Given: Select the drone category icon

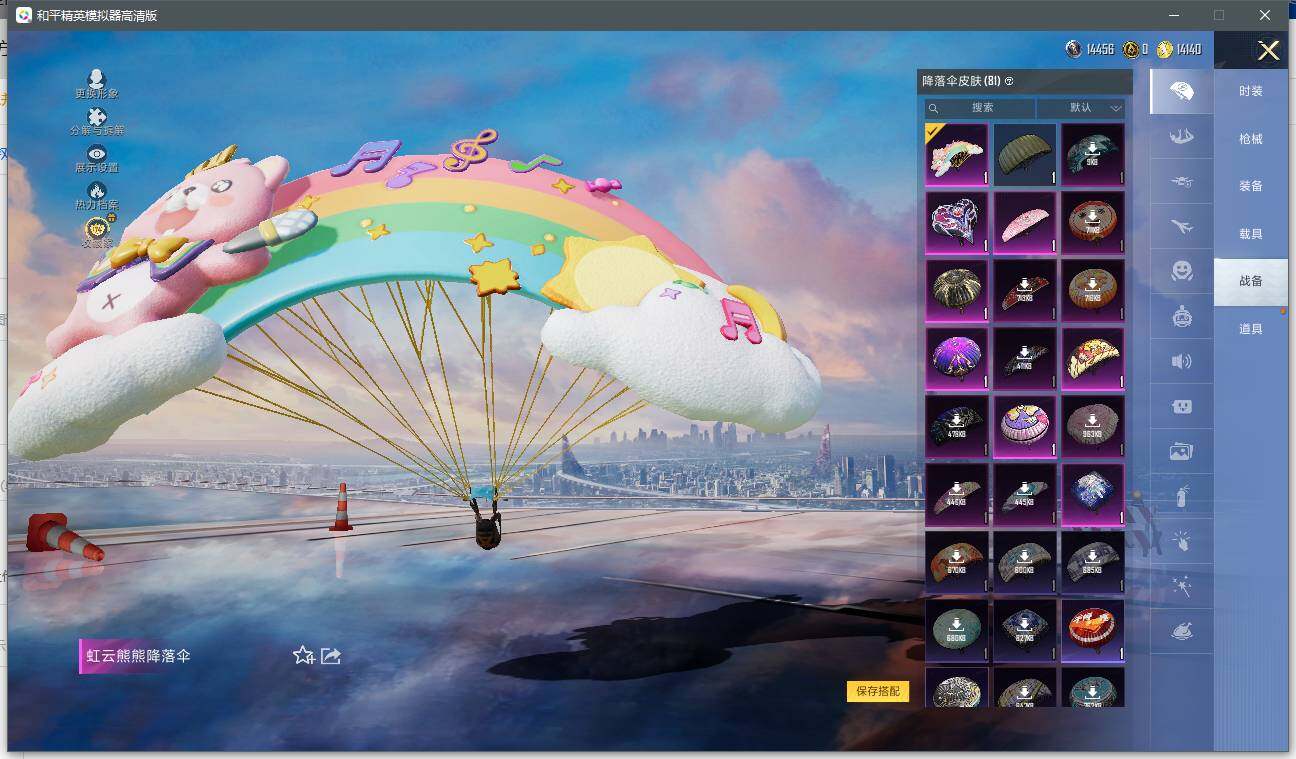Looking at the screenshot, I should (1181, 182).
